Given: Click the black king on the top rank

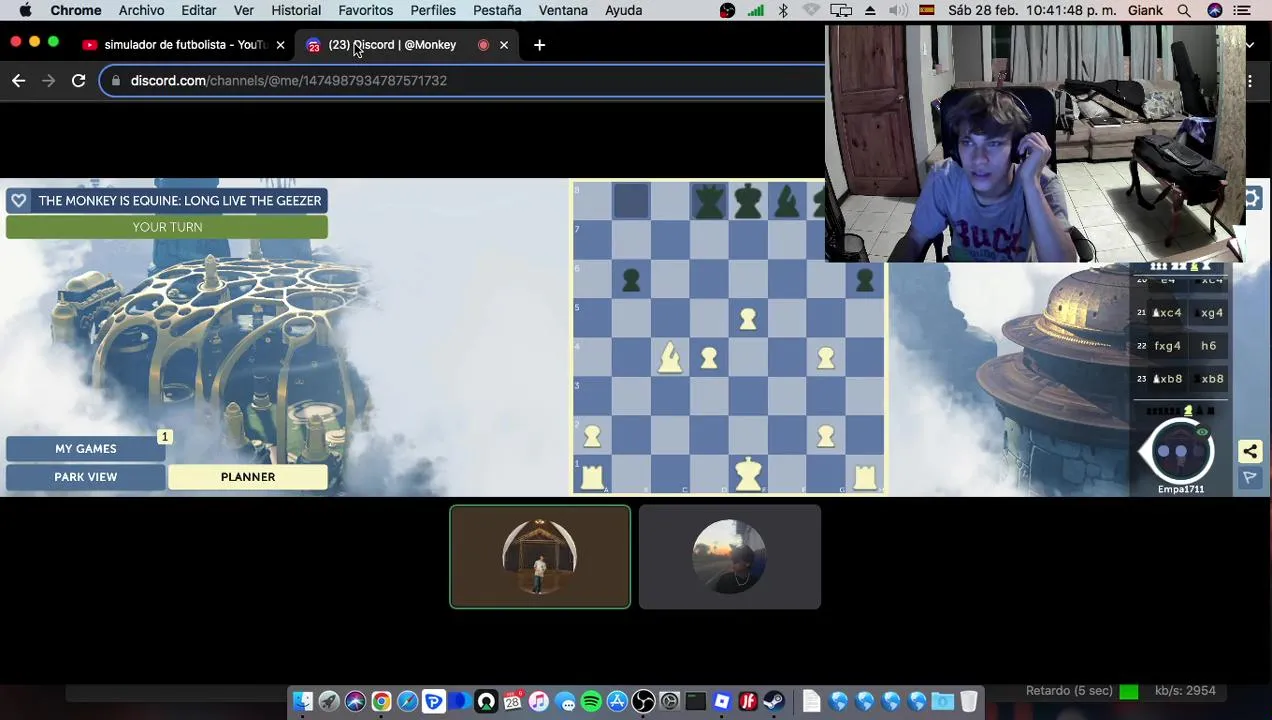Looking at the screenshot, I should pyautogui.click(x=747, y=201).
